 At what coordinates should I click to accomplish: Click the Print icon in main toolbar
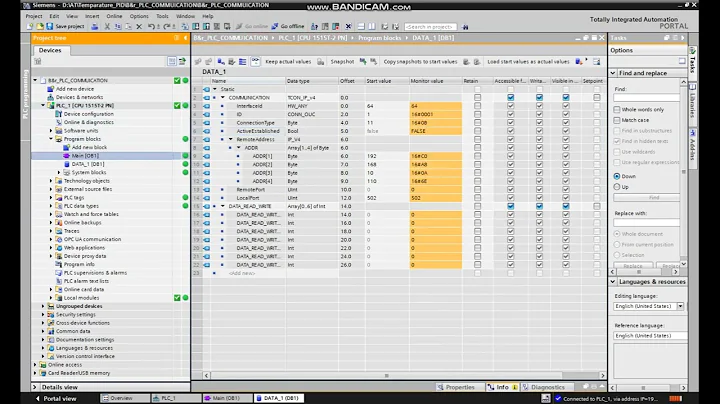click(95, 26)
